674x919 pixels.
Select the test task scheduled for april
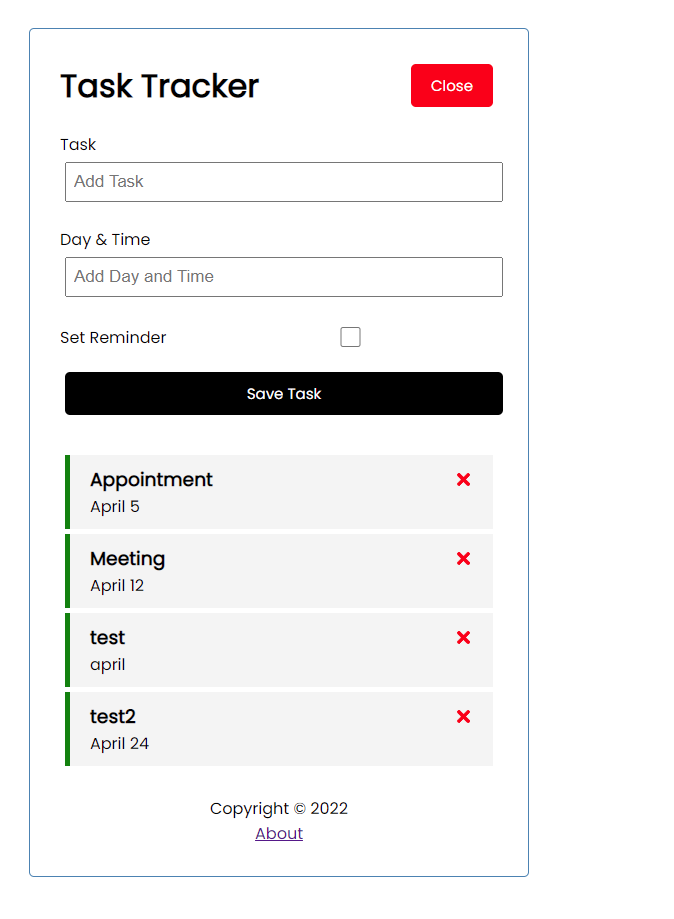point(250,649)
